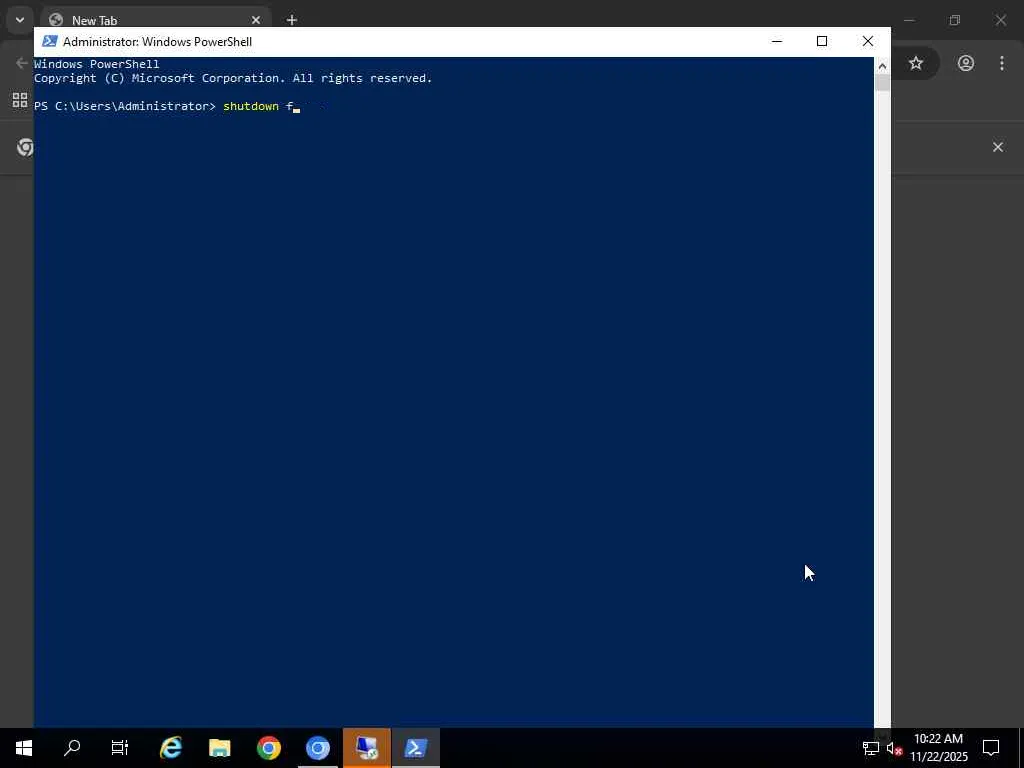Open Chrome three-dot menu
The width and height of the screenshot is (1024, 768).
[1002, 63]
